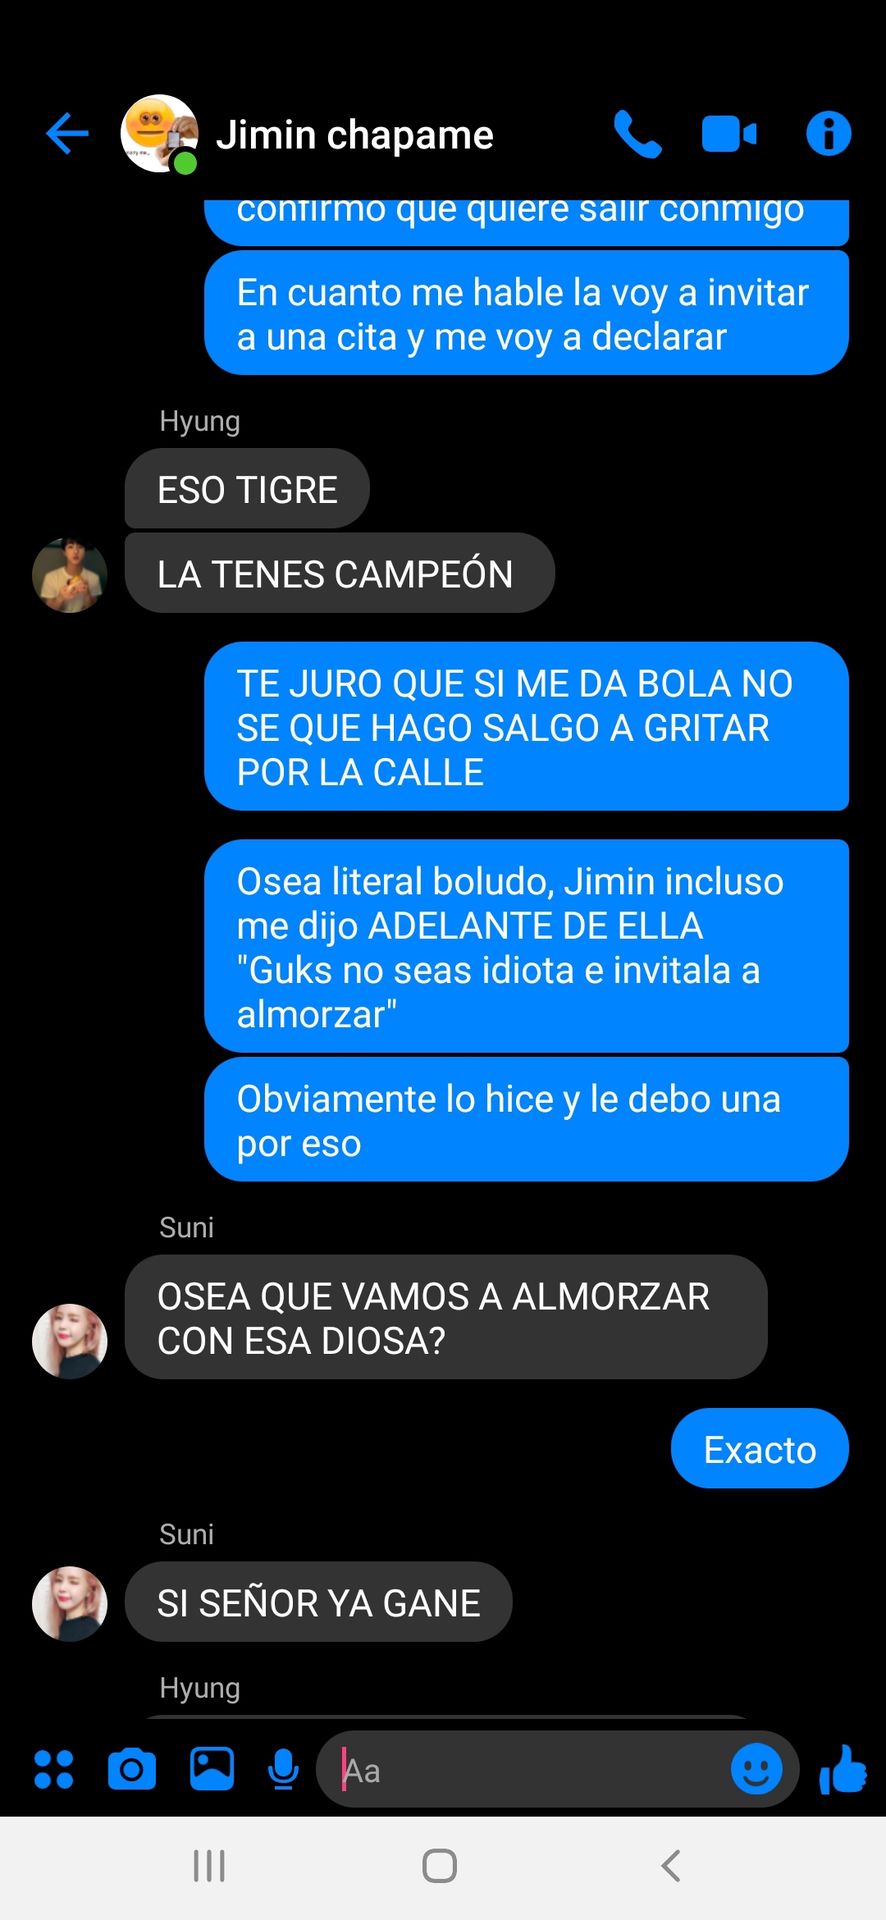Go back using the blue arrow
Screen dimensions: 886x1920
67,134
